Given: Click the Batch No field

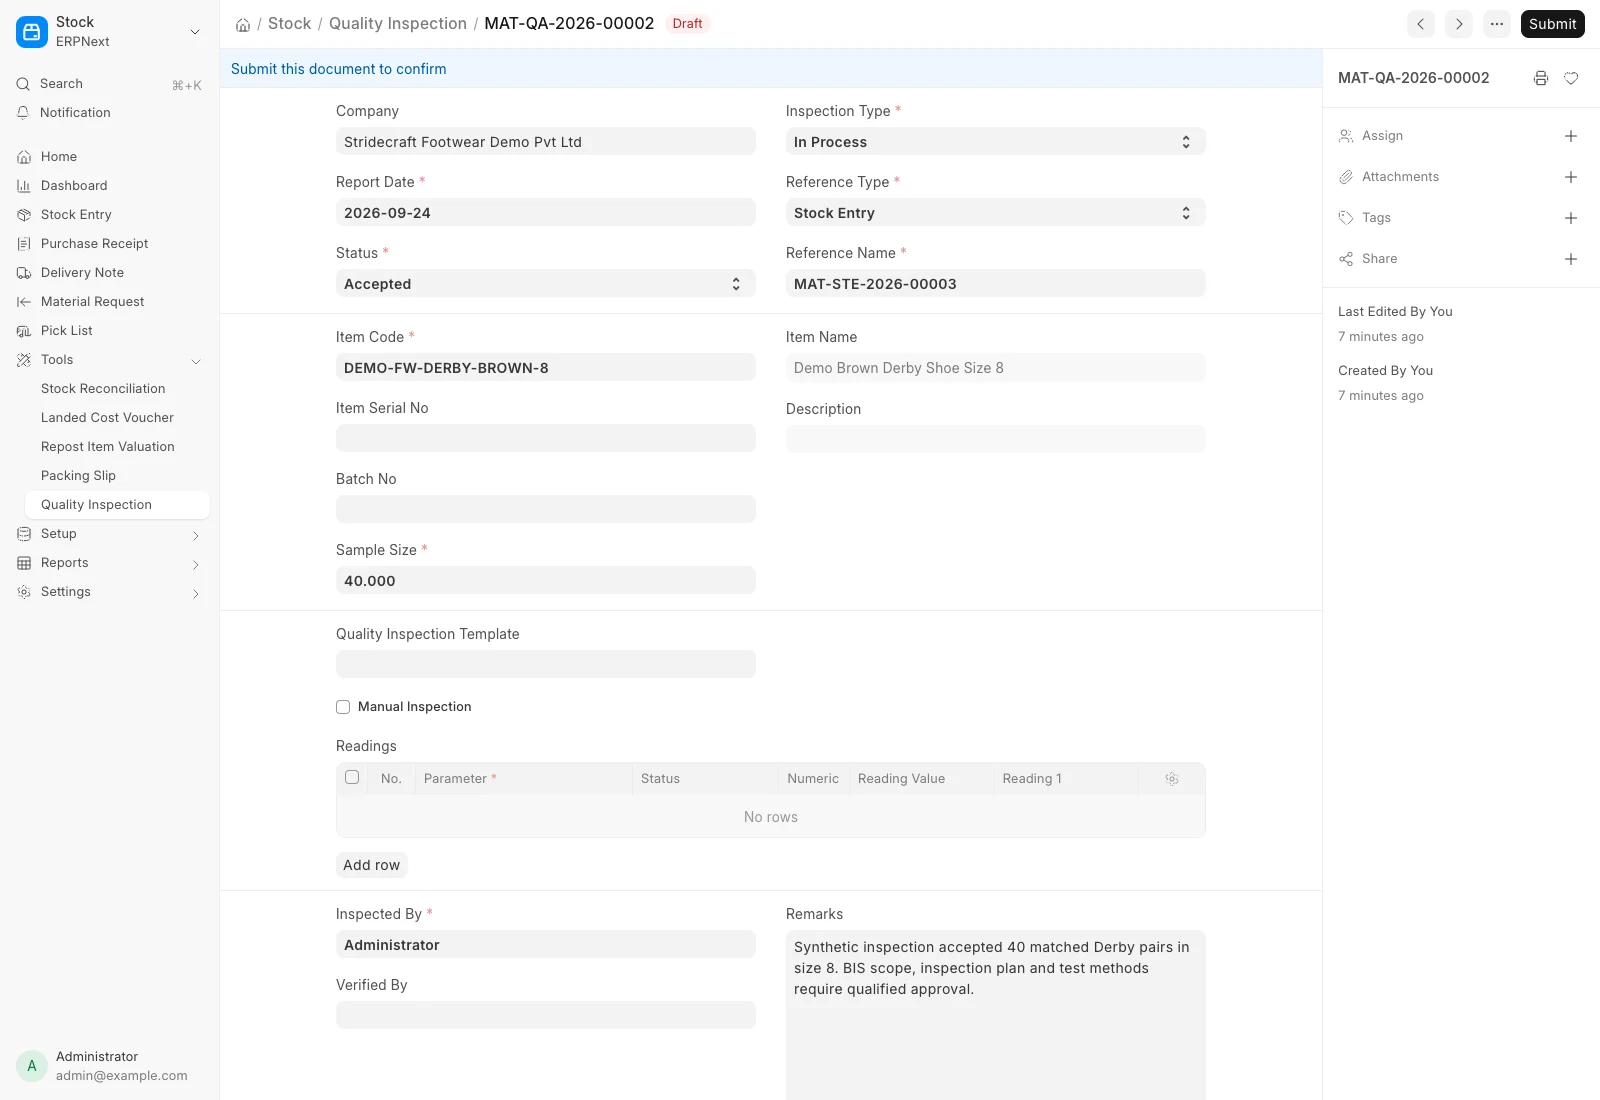Looking at the screenshot, I should point(545,510).
